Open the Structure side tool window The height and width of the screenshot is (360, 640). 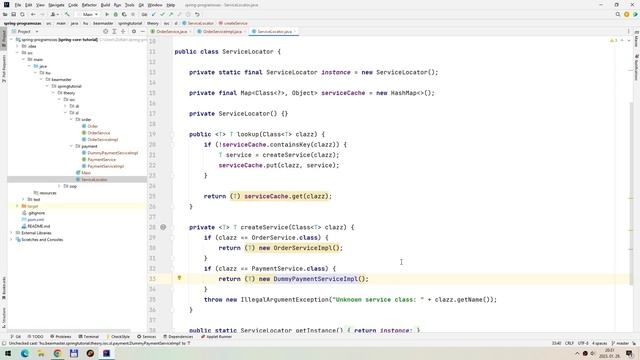[4, 318]
